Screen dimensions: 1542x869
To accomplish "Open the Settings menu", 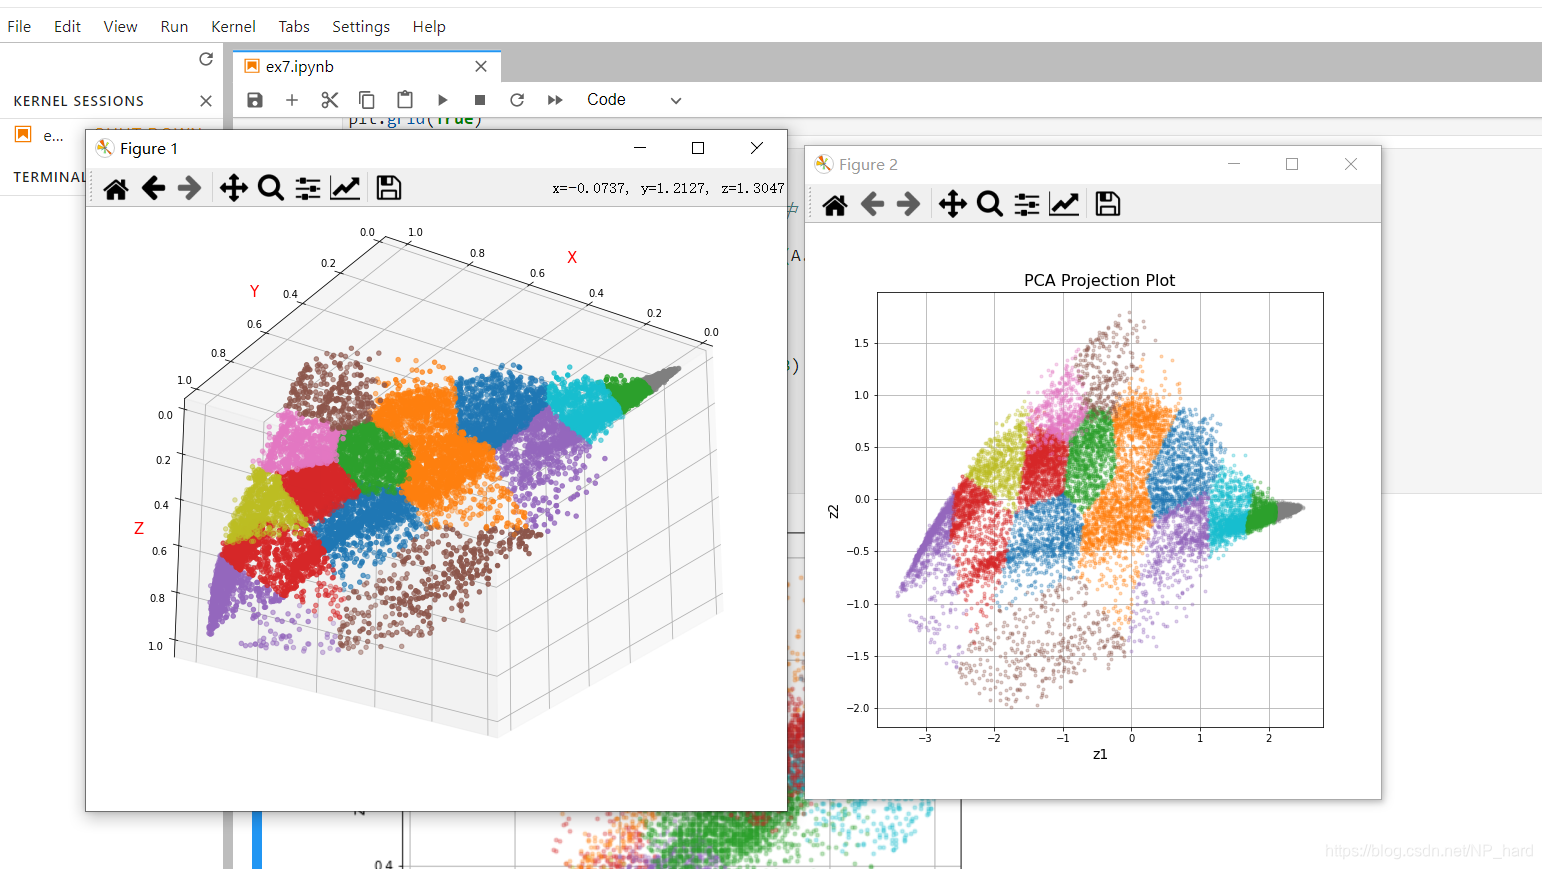I will (x=361, y=26).
